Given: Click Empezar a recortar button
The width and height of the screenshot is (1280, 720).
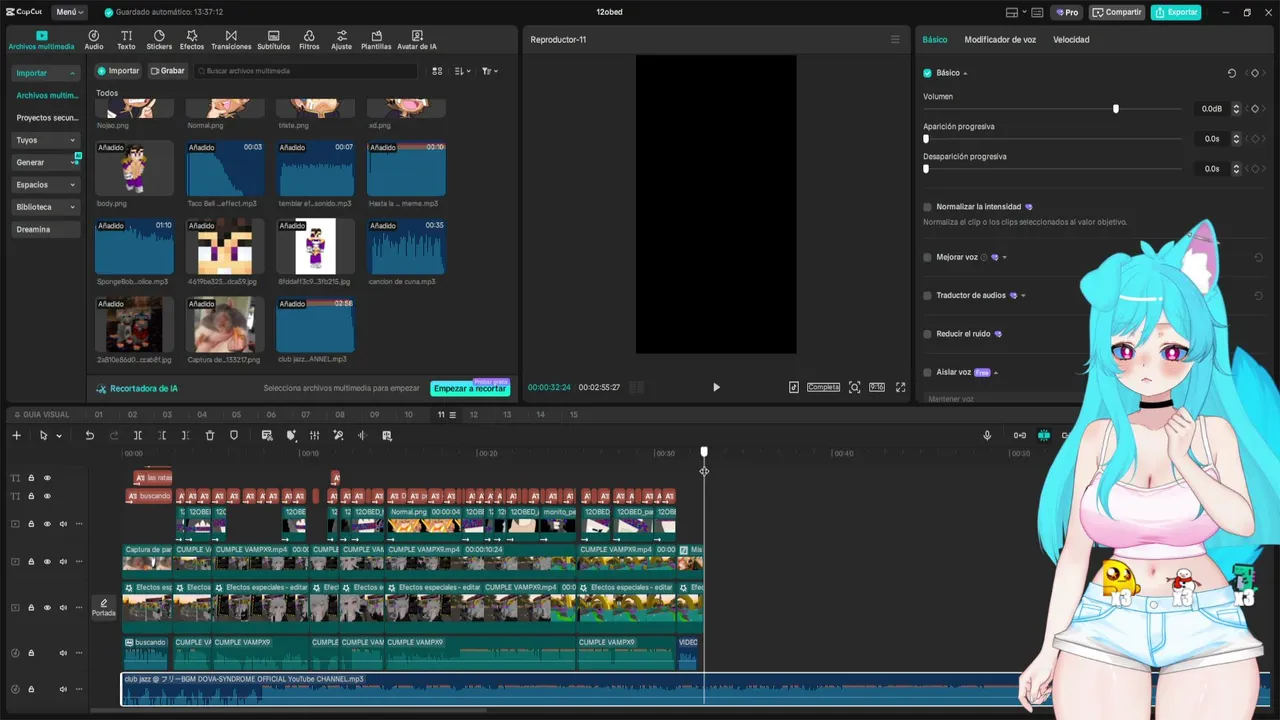Looking at the screenshot, I should click(470, 388).
